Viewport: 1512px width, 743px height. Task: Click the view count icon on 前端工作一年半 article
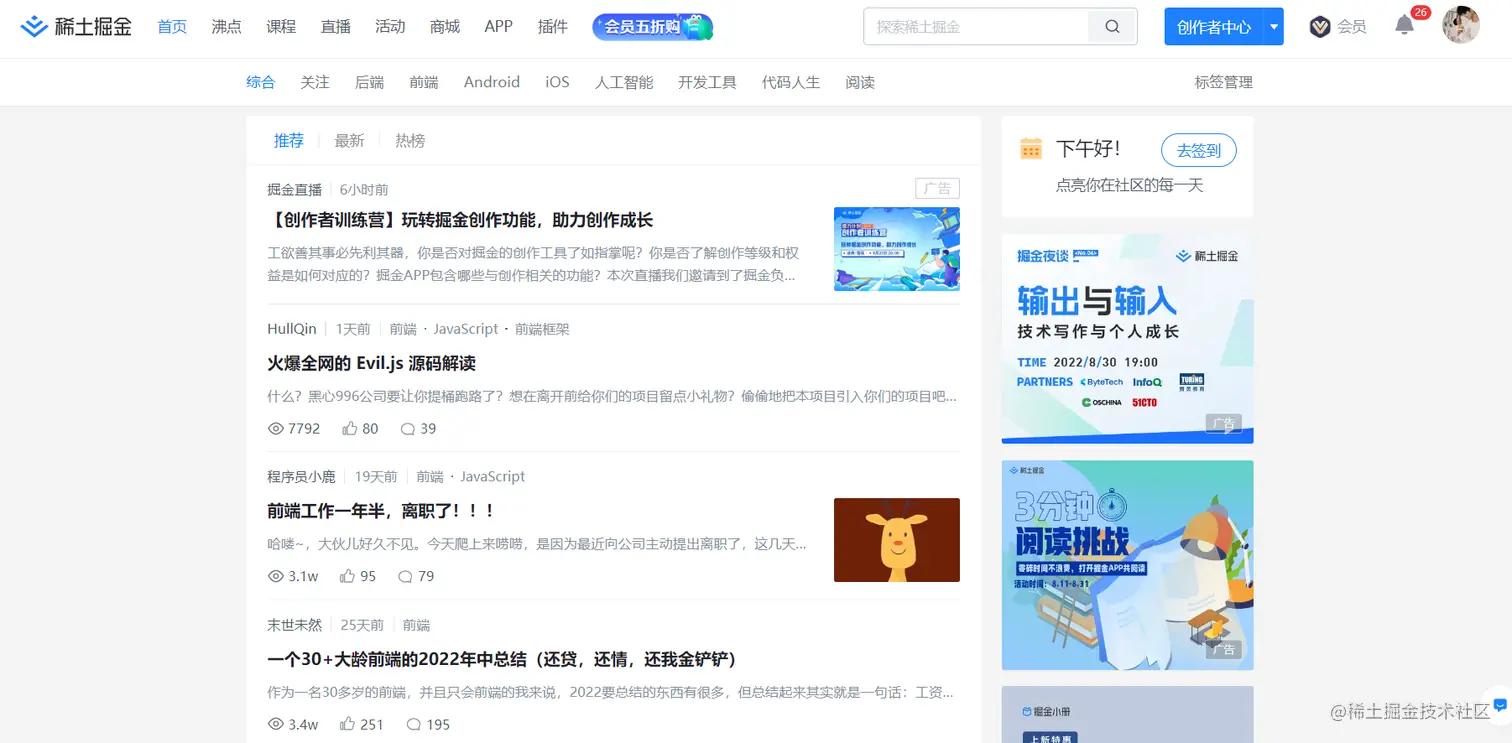(275, 576)
